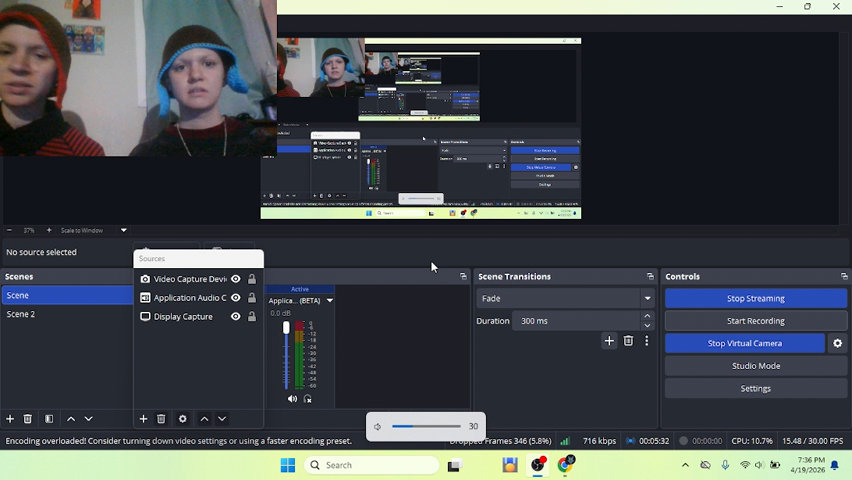Pop out the Scene Transitions dock
The width and height of the screenshot is (852, 480).
[650, 277]
